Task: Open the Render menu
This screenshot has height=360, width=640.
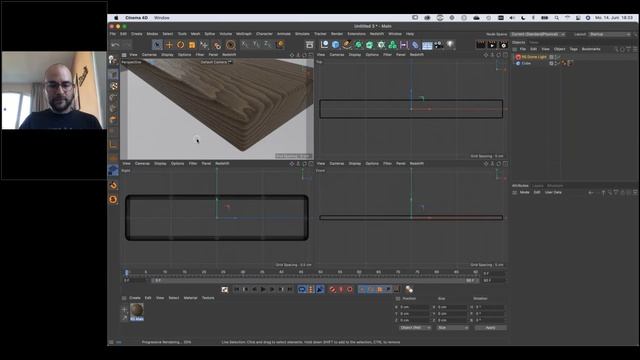Action: click(x=337, y=34)
